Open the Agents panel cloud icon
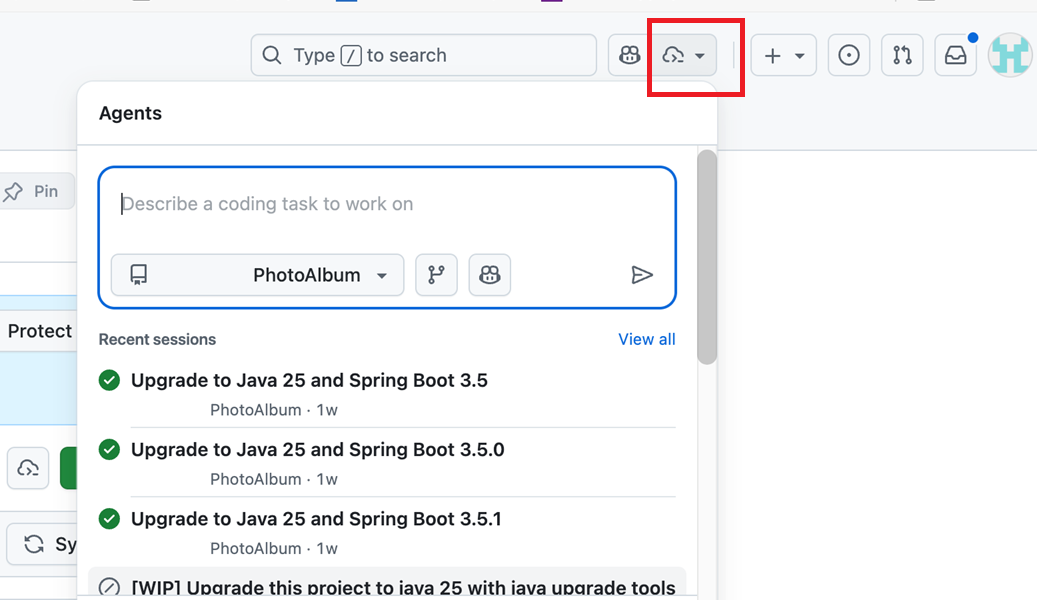The width and height of the screenshot is (1037, 600). (x=674, y=56)
